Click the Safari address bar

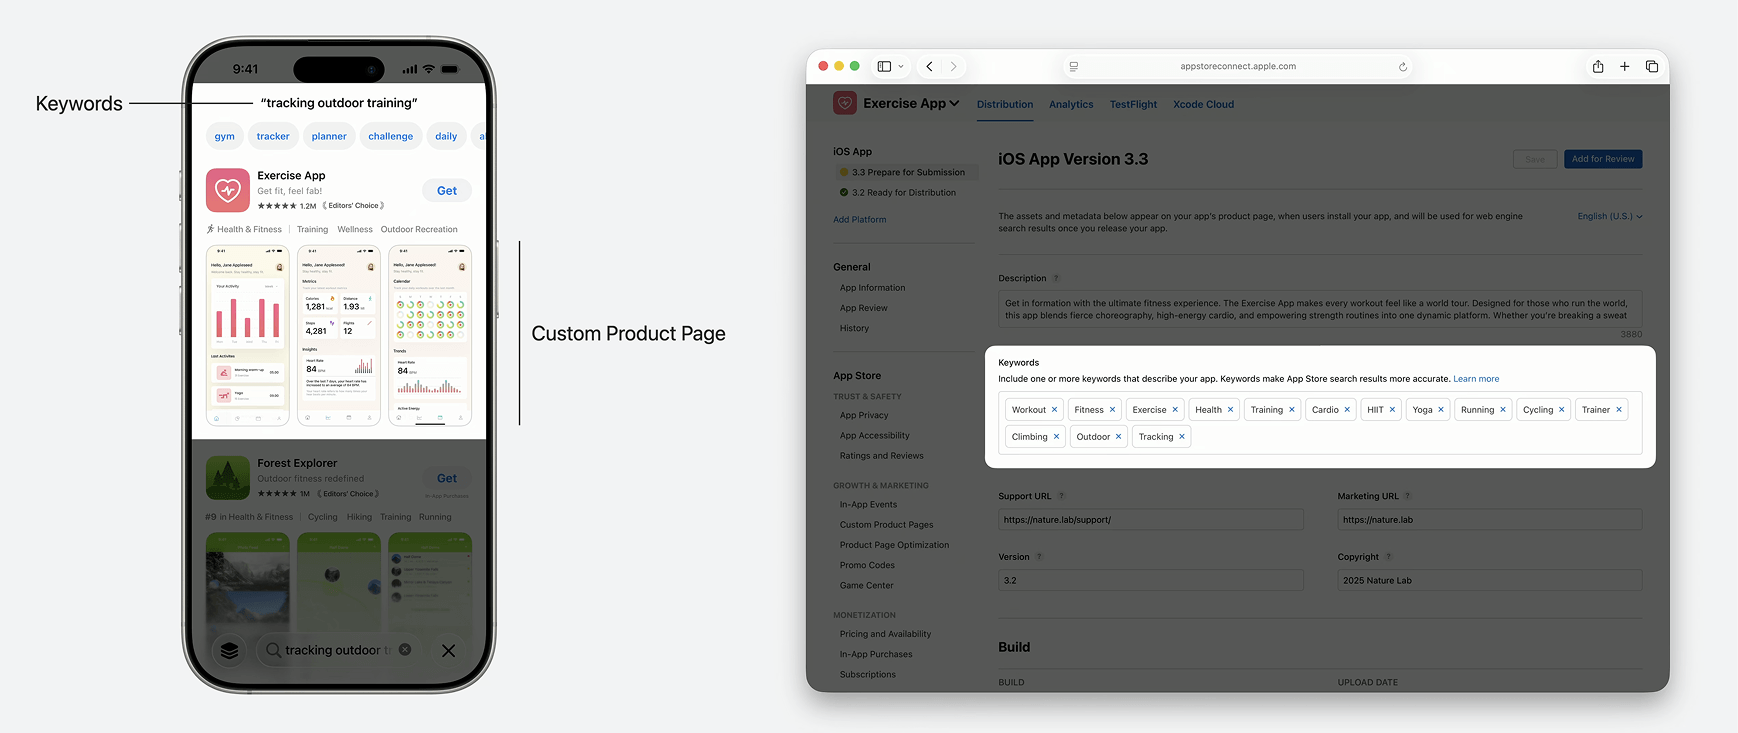(x=1238, y=67)
